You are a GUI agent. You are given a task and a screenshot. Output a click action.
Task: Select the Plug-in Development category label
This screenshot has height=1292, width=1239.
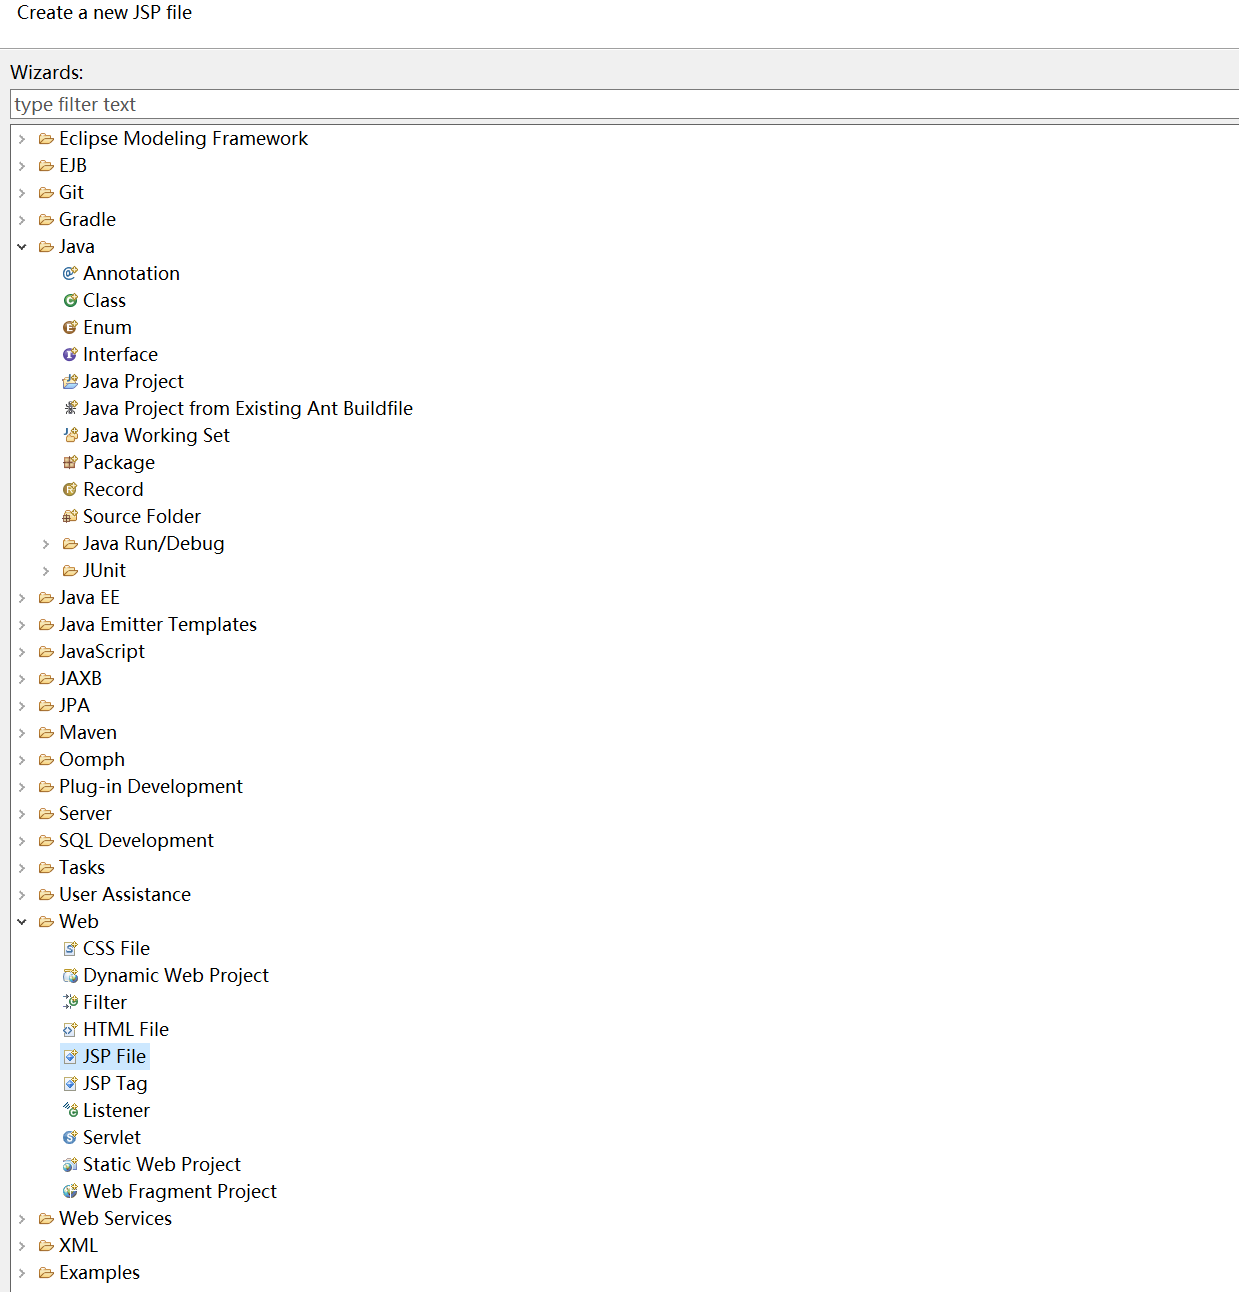[x=151, y=786]
